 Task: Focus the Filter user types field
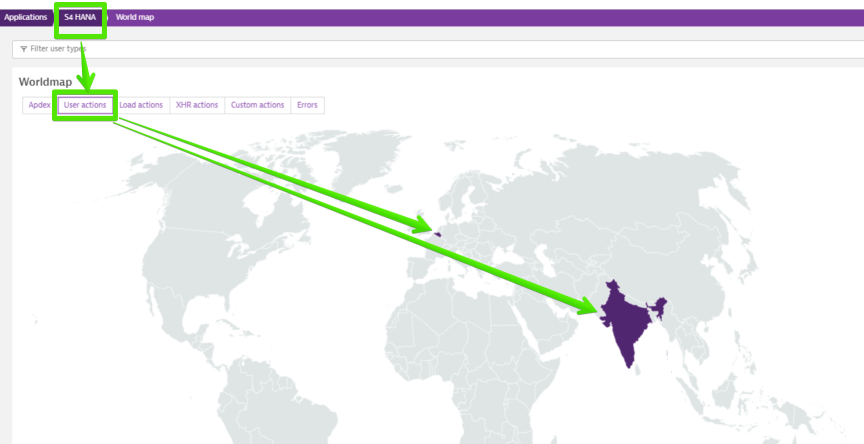tap(438, 49)
